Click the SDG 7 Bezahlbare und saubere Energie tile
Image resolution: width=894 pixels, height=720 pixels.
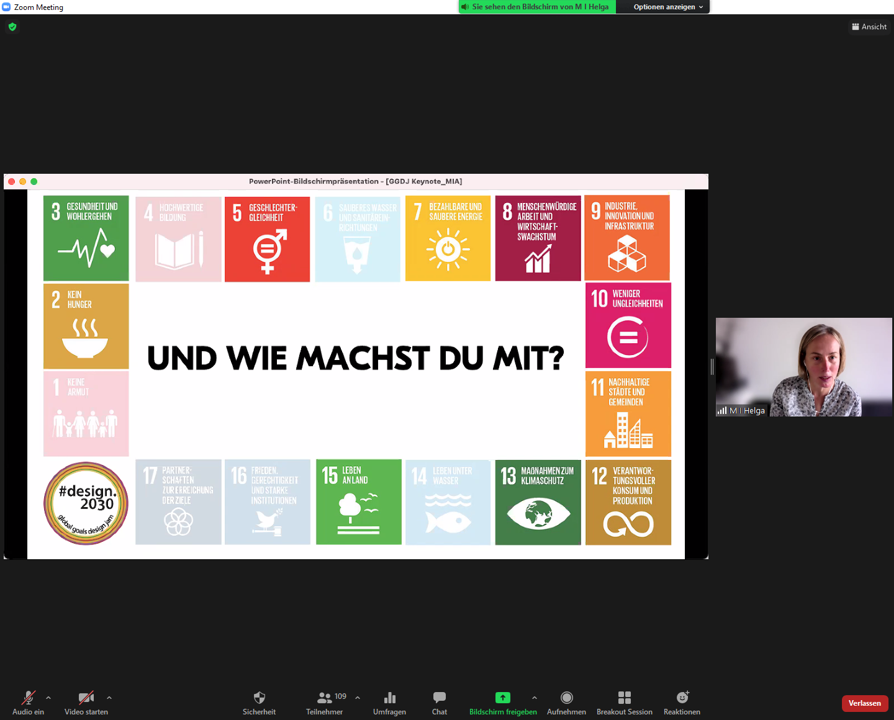(x=448, y=238)
